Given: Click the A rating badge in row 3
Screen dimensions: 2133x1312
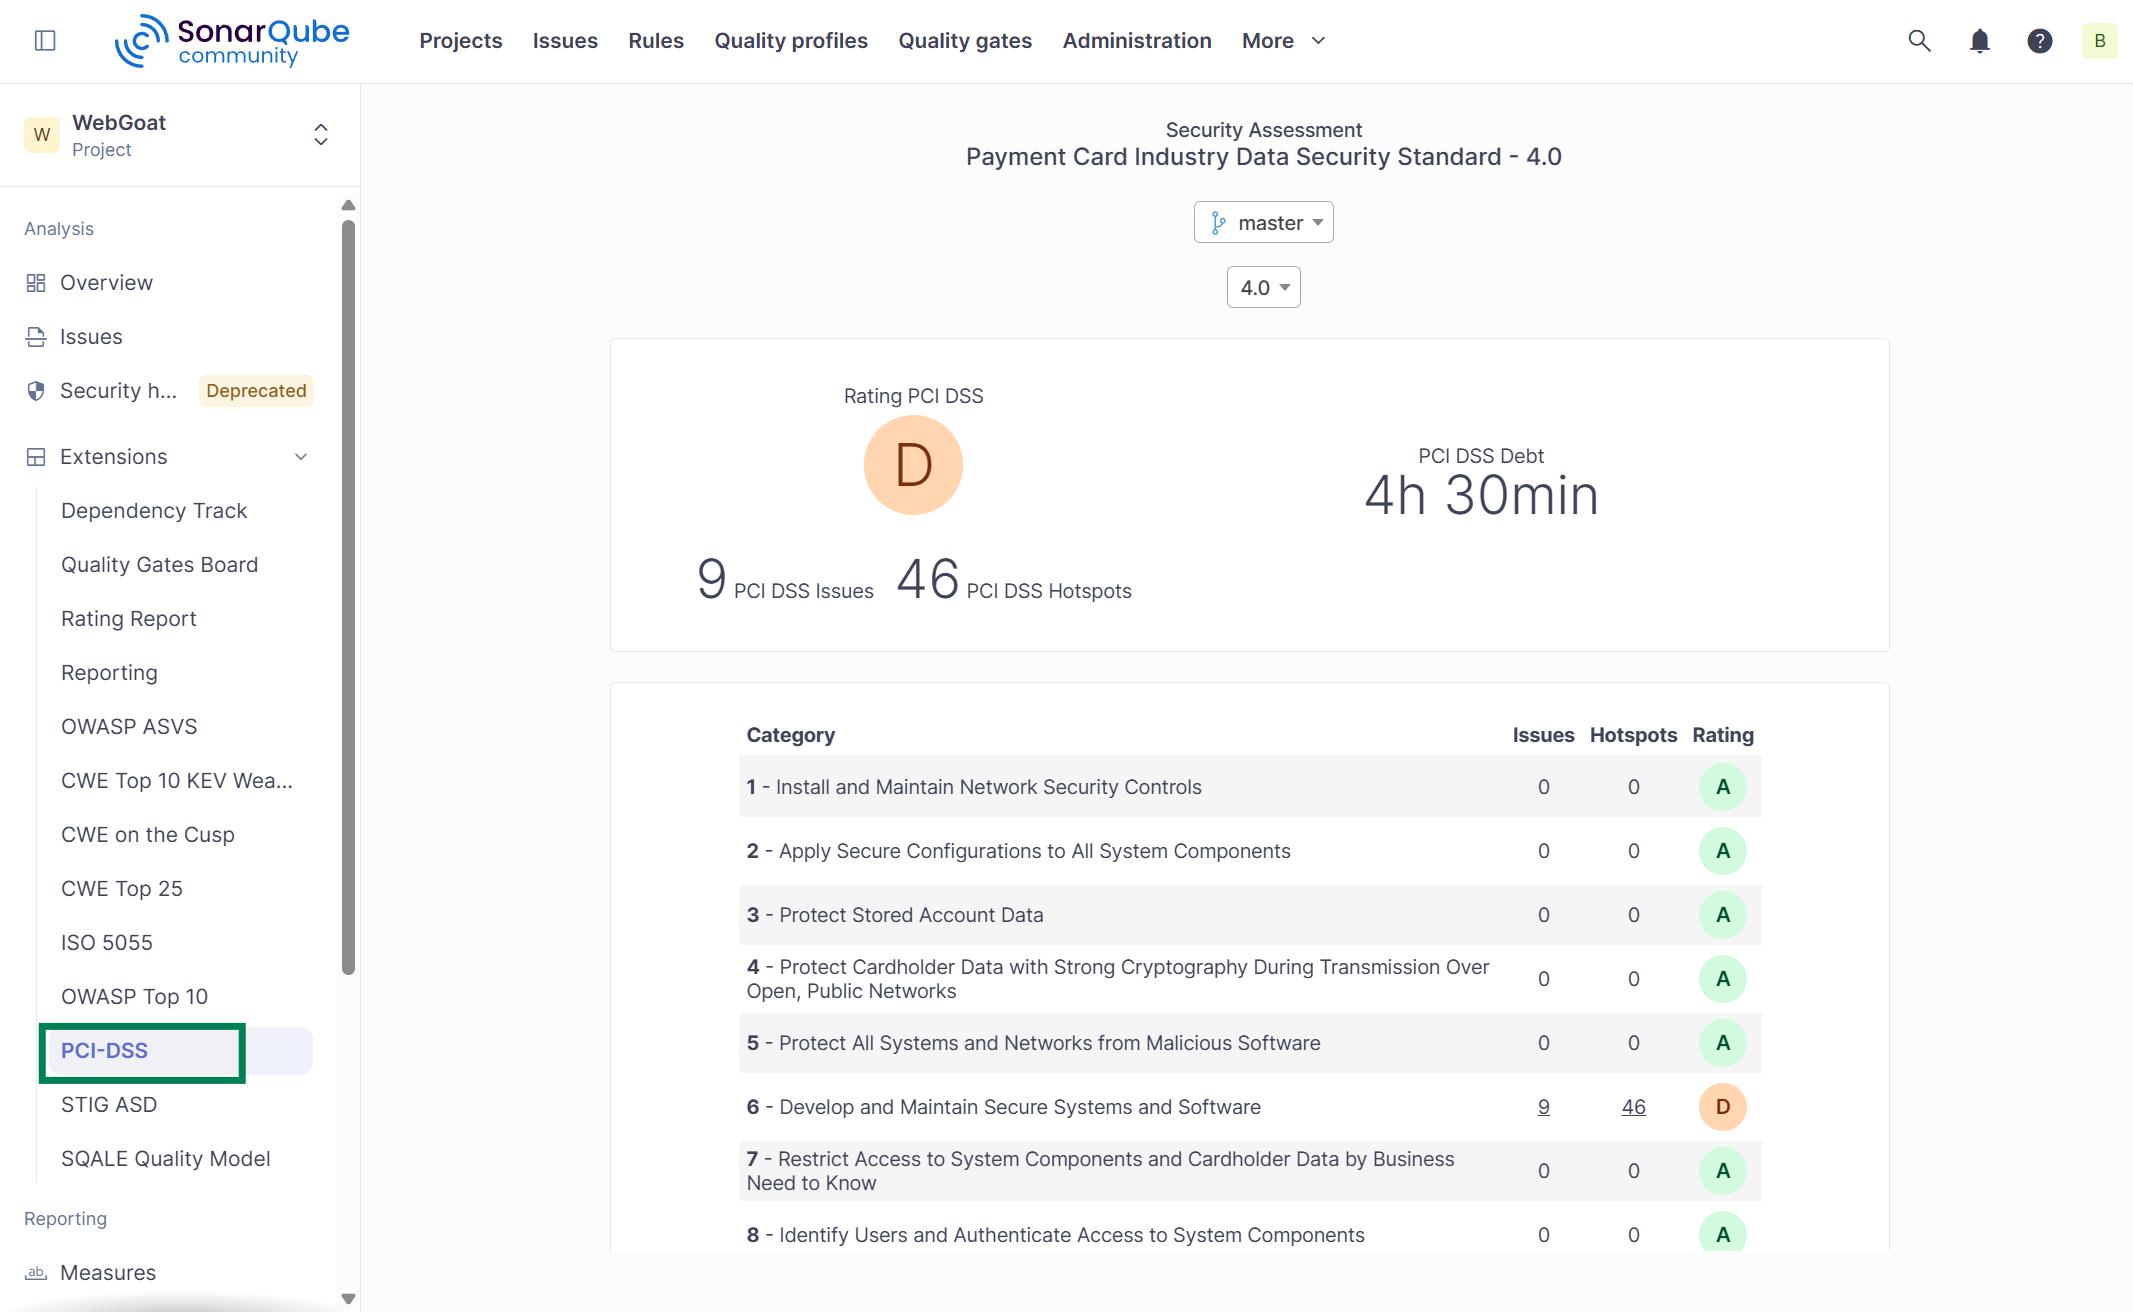Looking at the screenshot, I should tap(1722, 915).
